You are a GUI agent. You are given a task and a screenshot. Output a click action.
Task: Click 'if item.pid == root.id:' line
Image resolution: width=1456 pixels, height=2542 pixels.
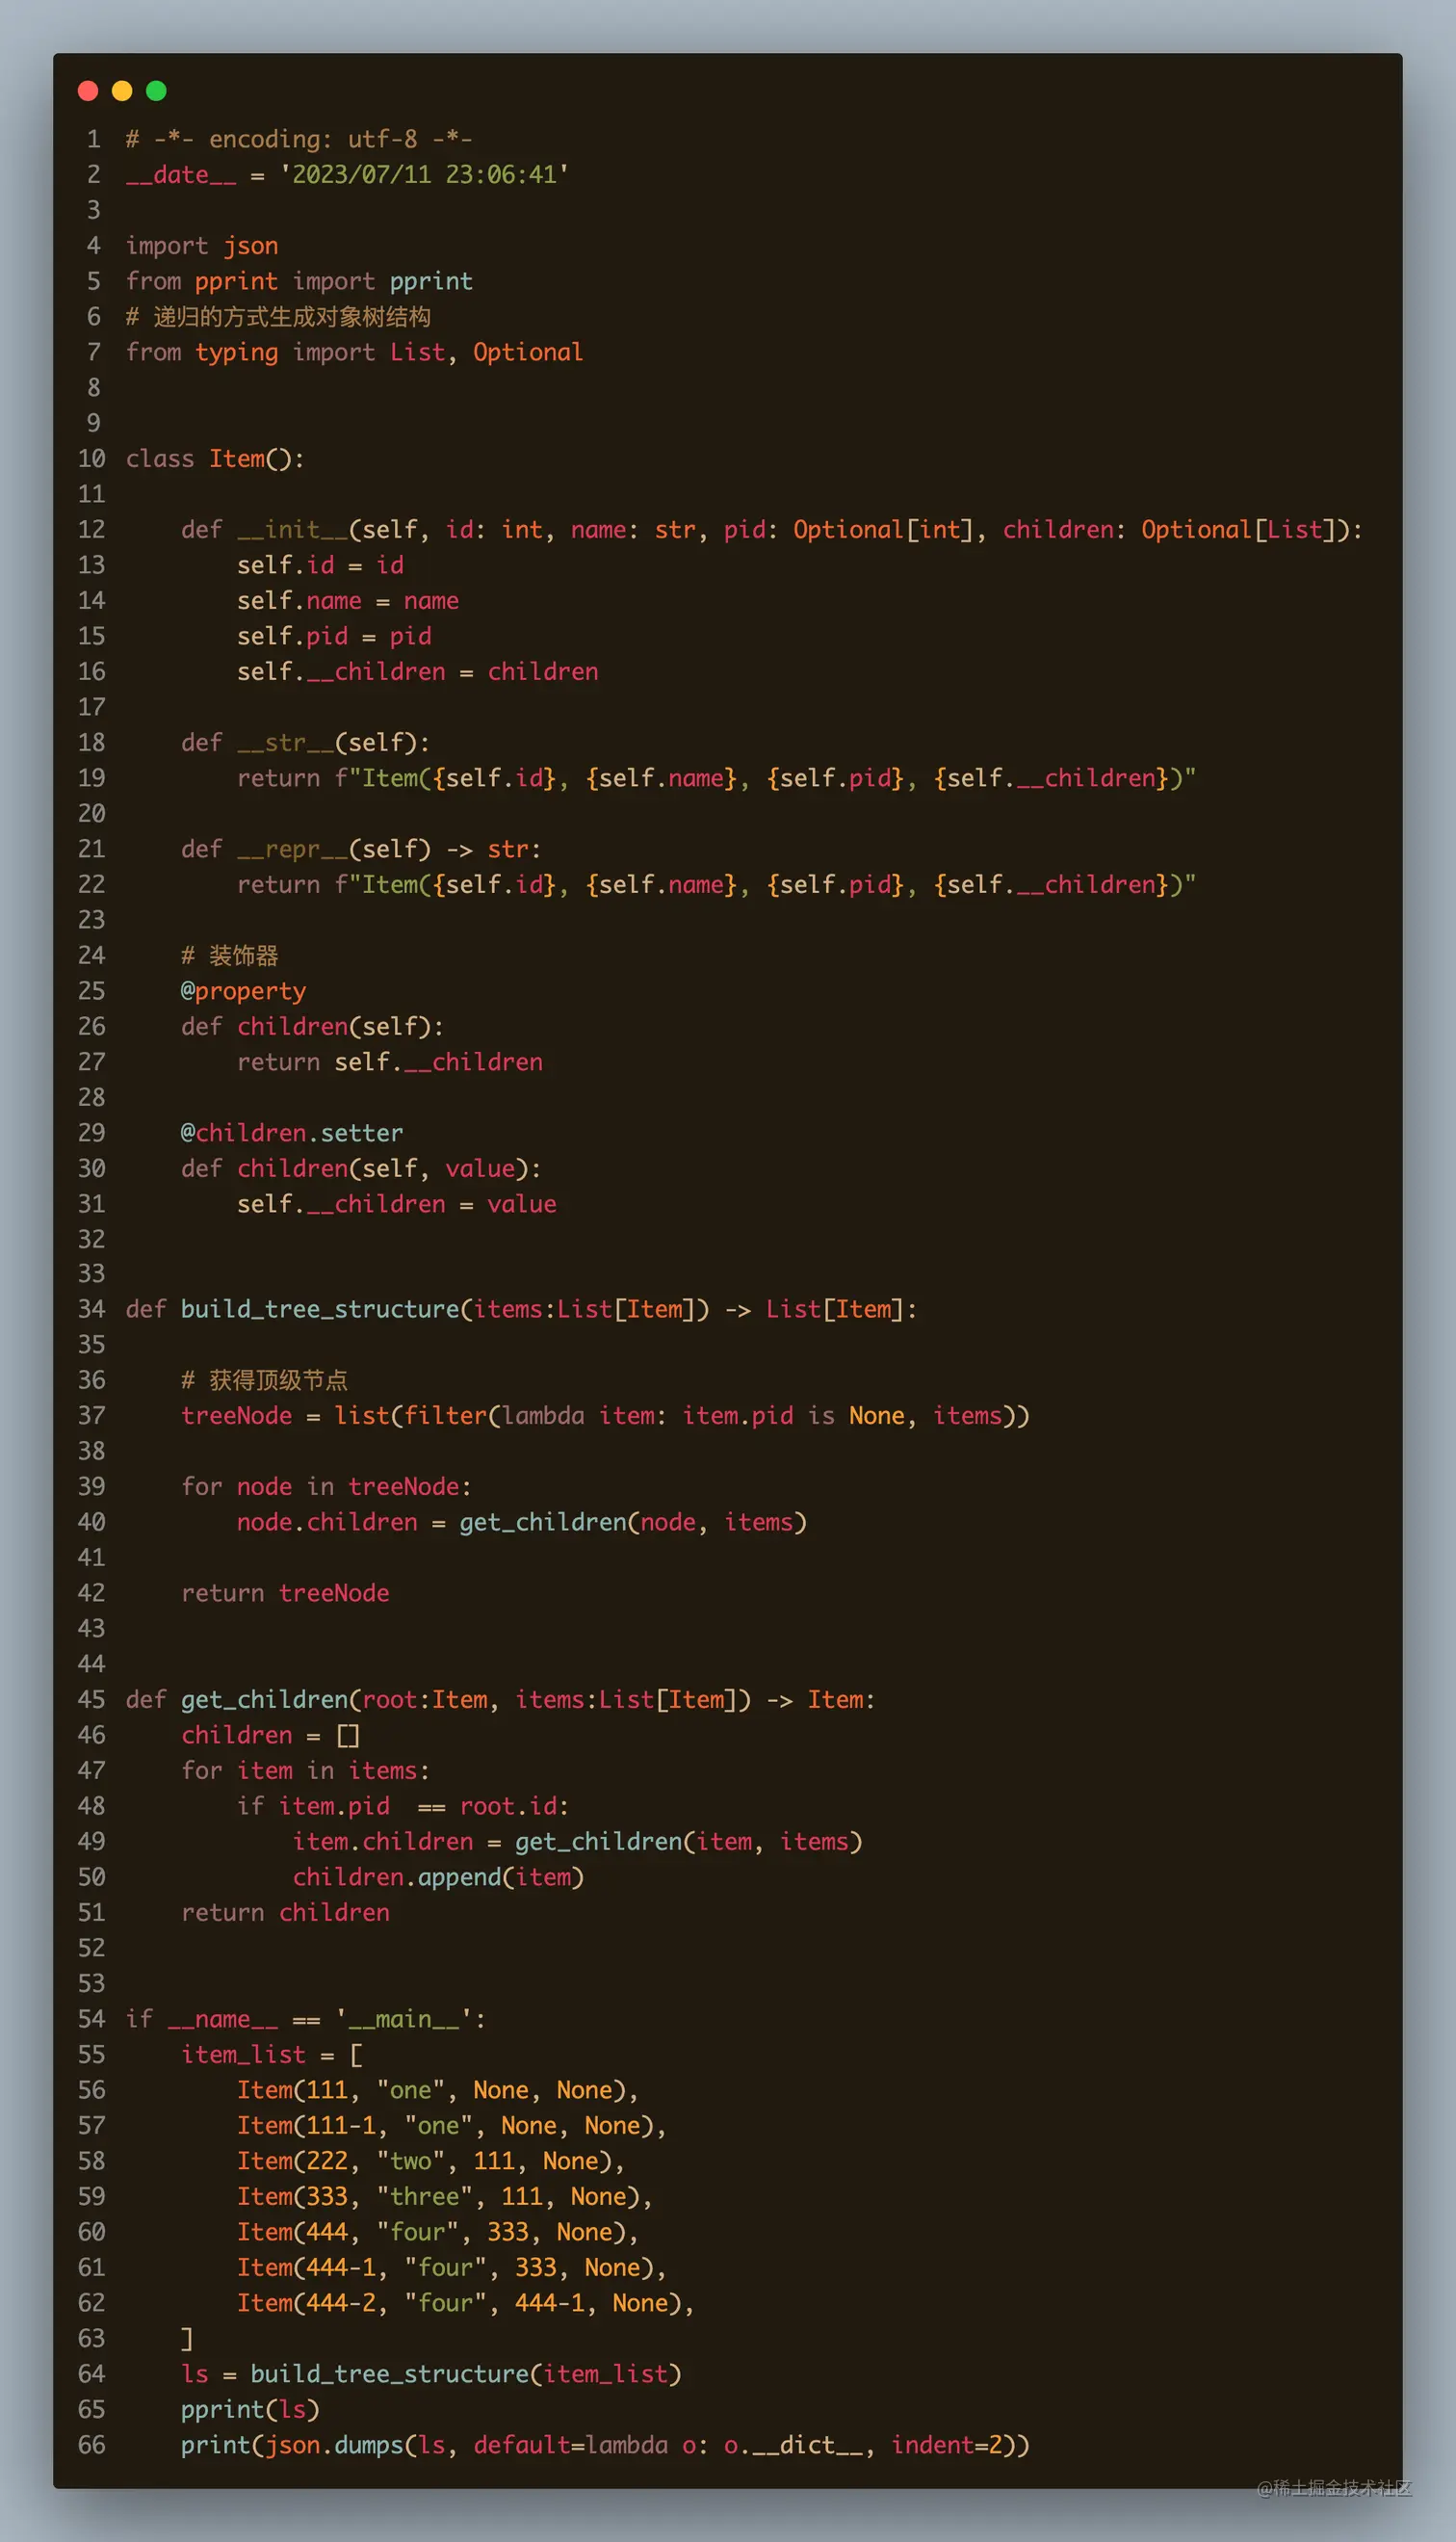coord(403,1806)
